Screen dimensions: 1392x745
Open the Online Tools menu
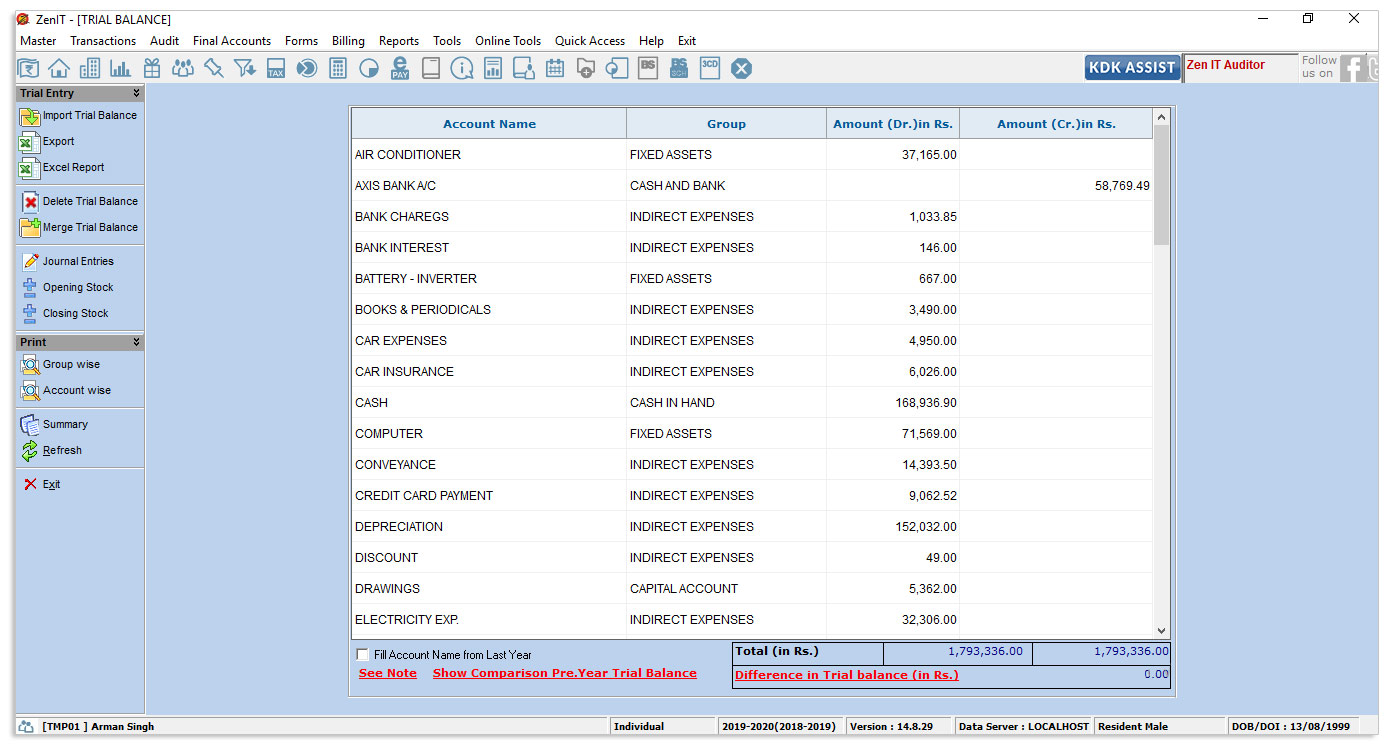(x=507, y=41)
